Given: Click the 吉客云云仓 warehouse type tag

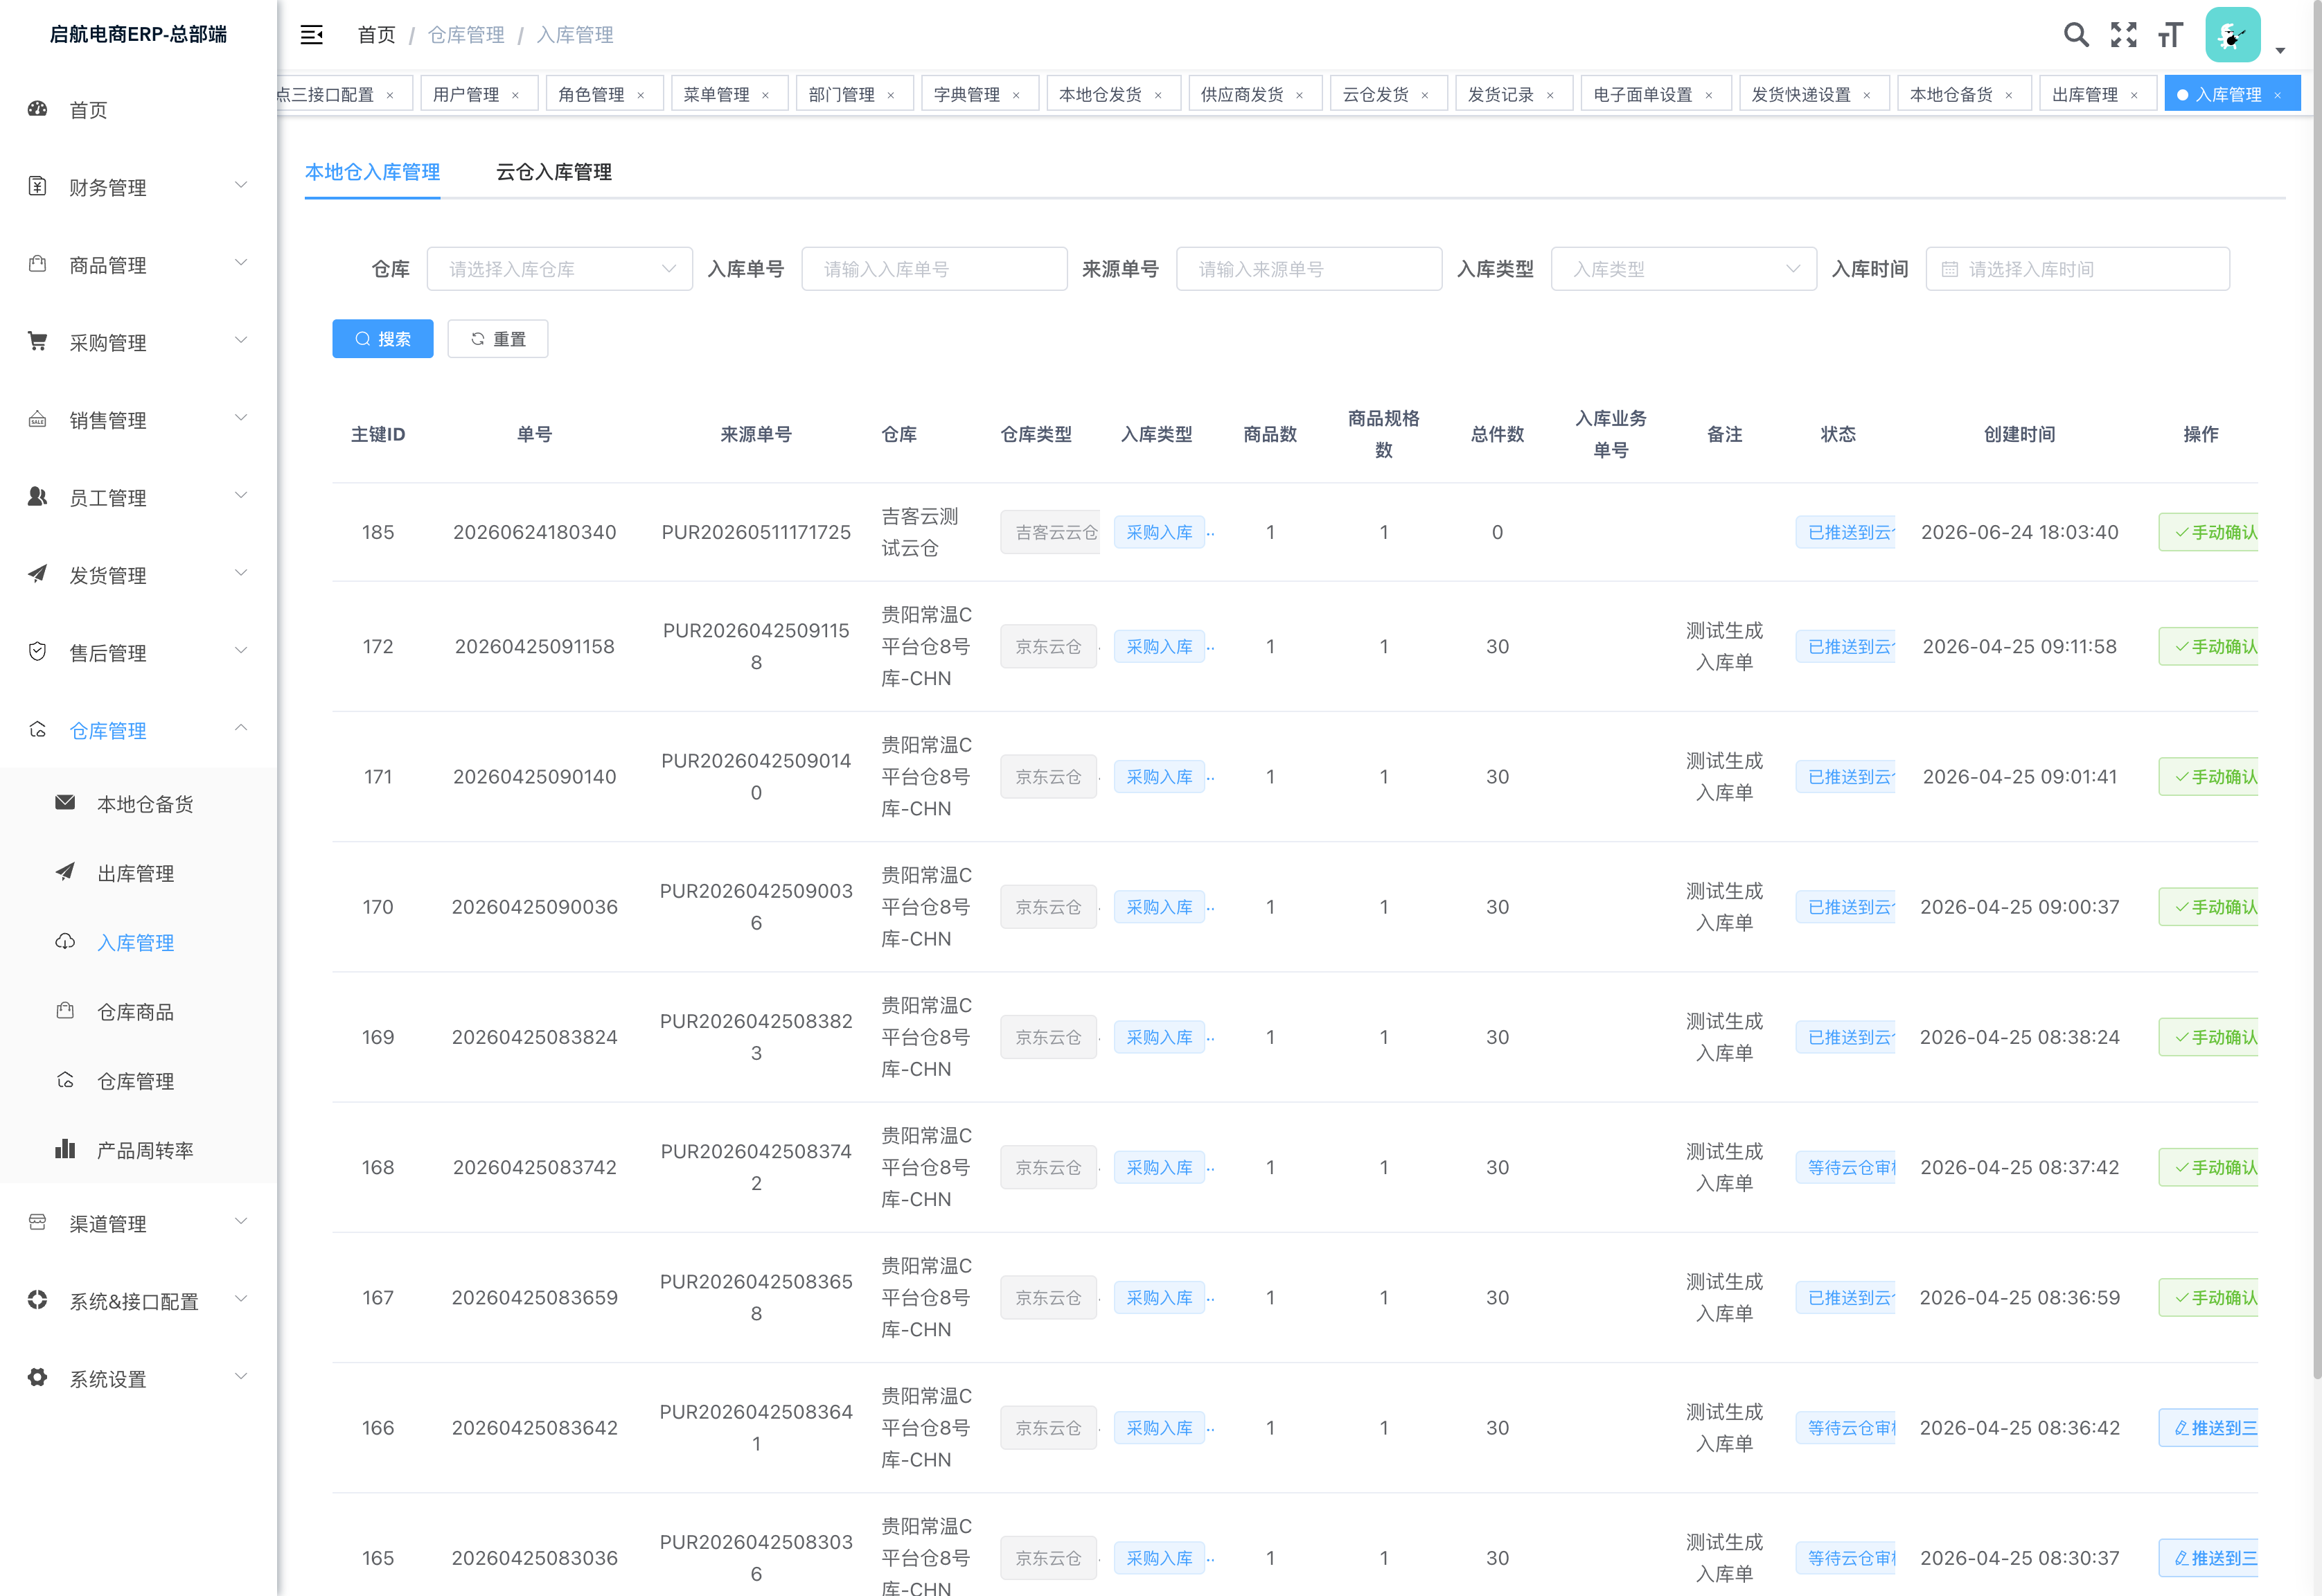Looking at the screenshot, I should tap(1050, 532).
